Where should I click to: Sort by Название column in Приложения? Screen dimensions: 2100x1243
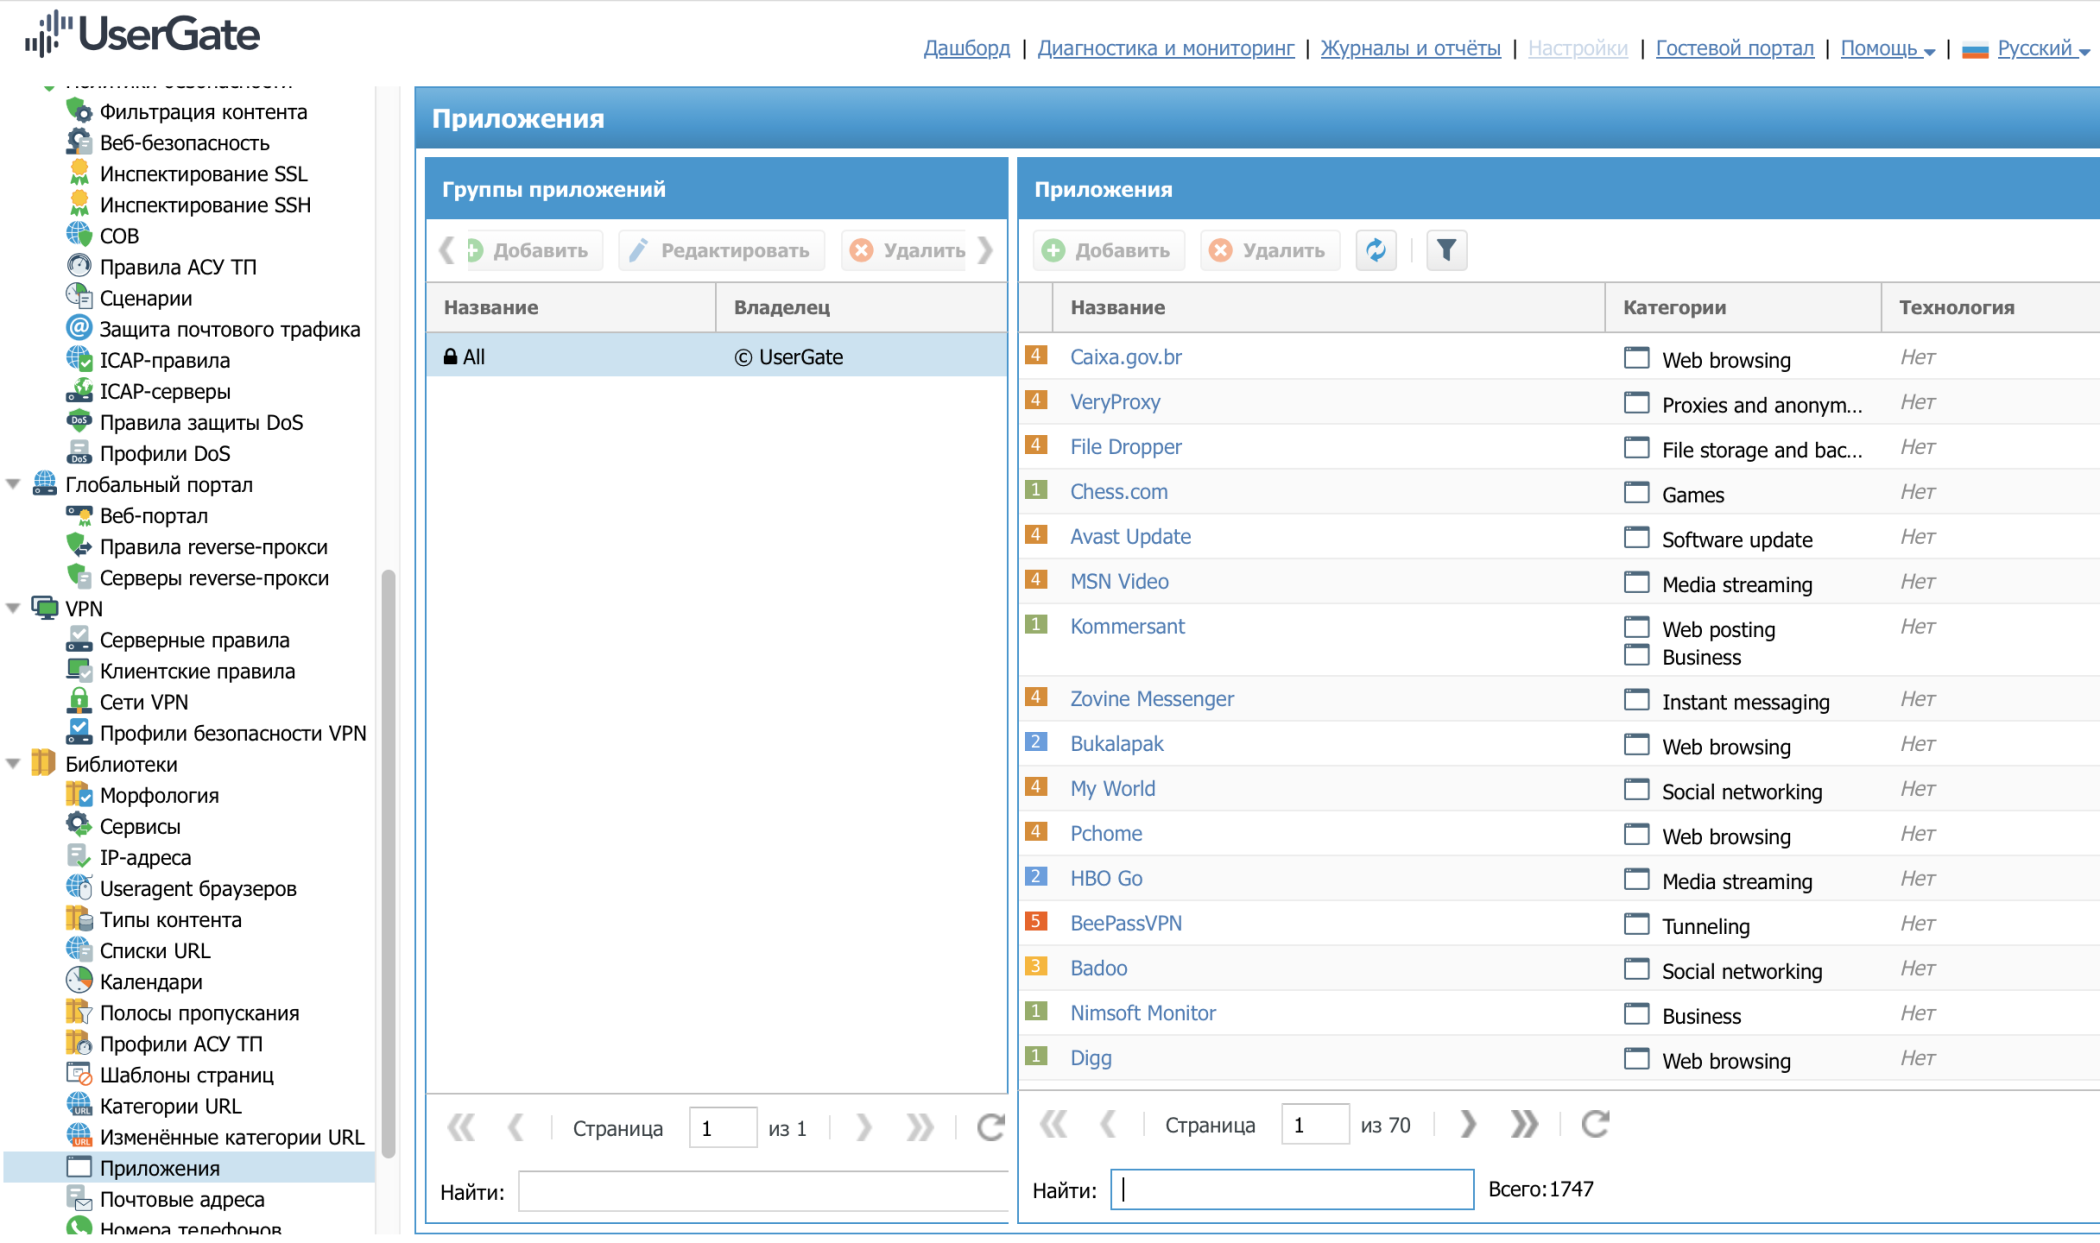click(x=1328, y=307)
